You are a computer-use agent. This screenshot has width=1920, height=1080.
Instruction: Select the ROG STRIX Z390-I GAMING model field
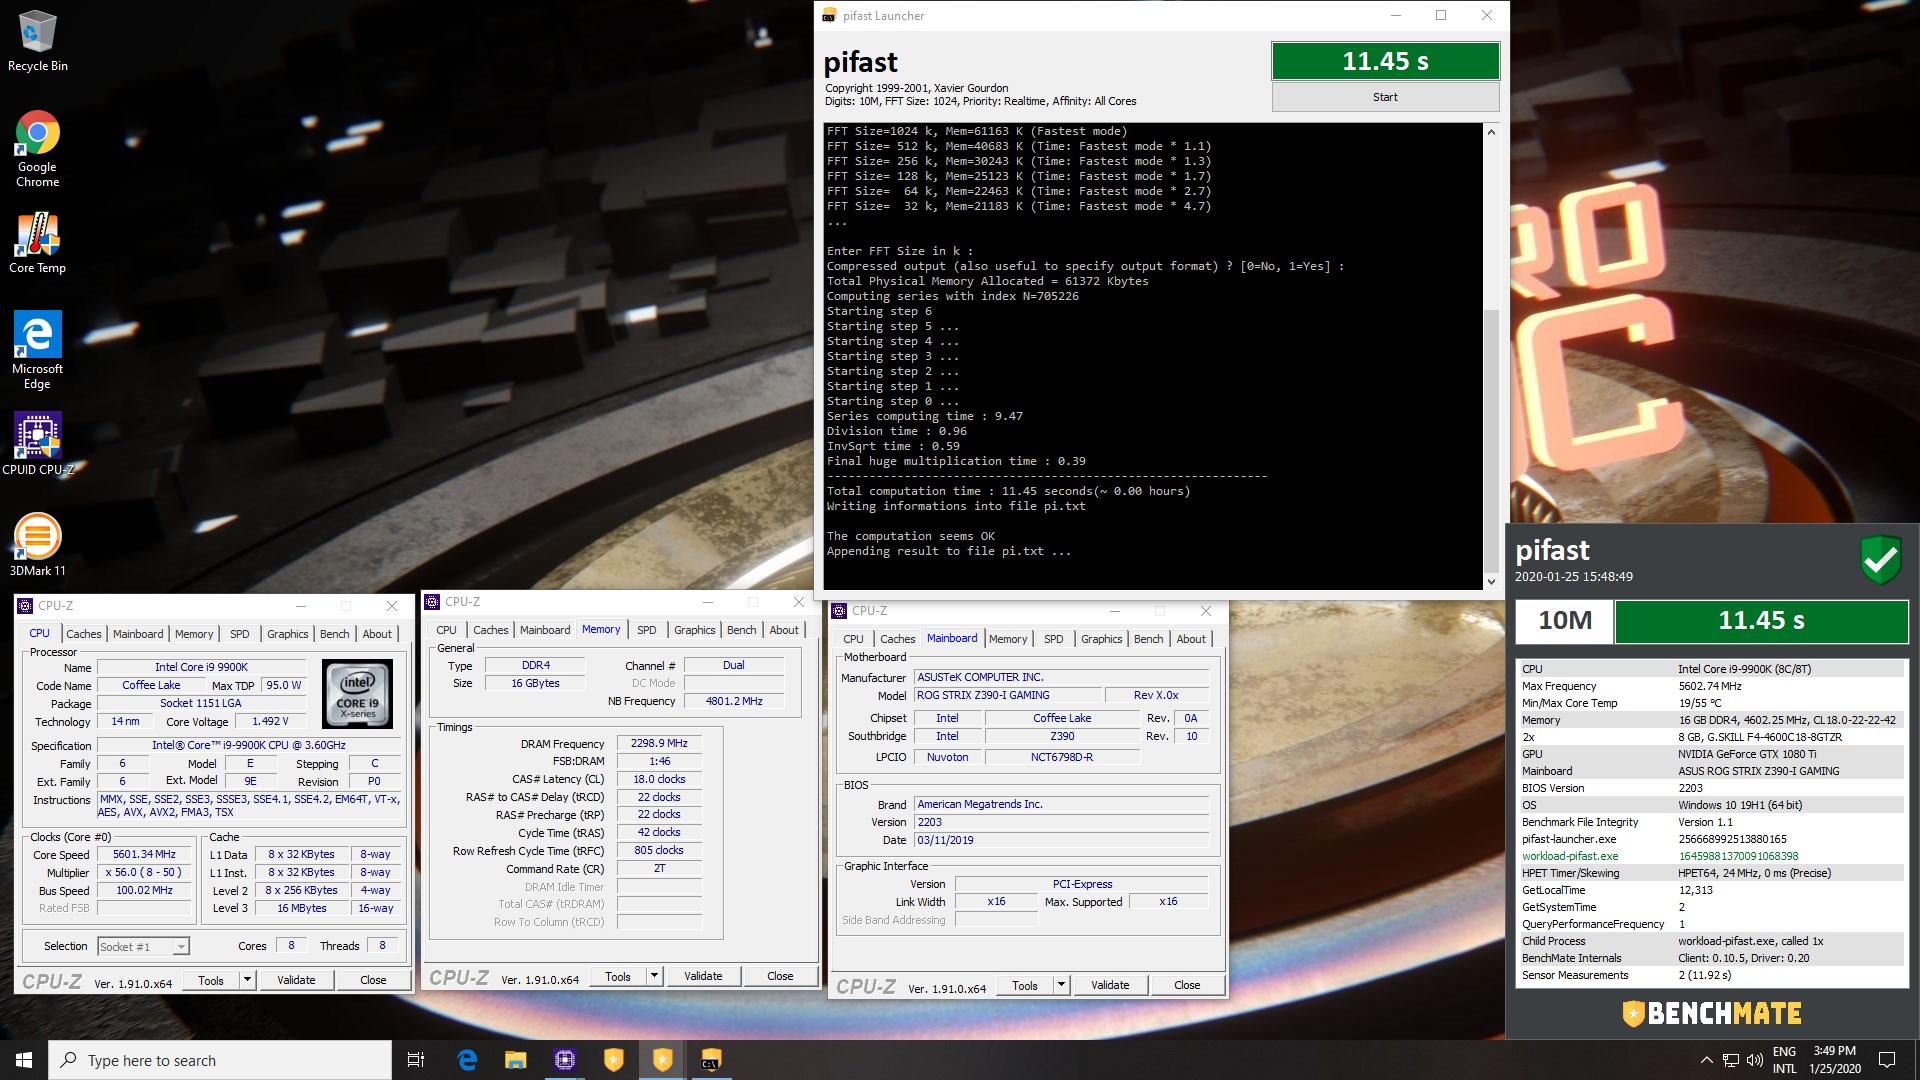[x=1007, y=695]
